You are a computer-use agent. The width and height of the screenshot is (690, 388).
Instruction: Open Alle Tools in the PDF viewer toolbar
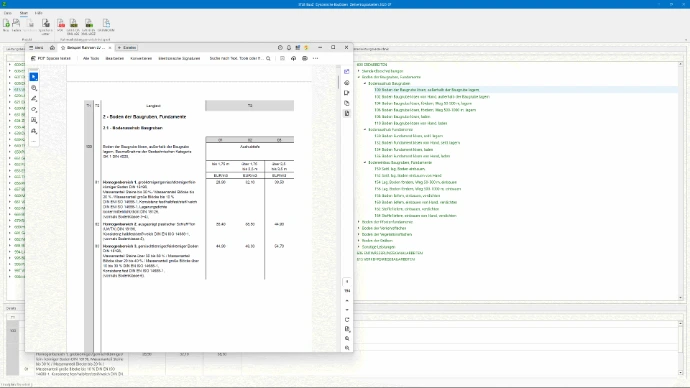tap(91, 58)
